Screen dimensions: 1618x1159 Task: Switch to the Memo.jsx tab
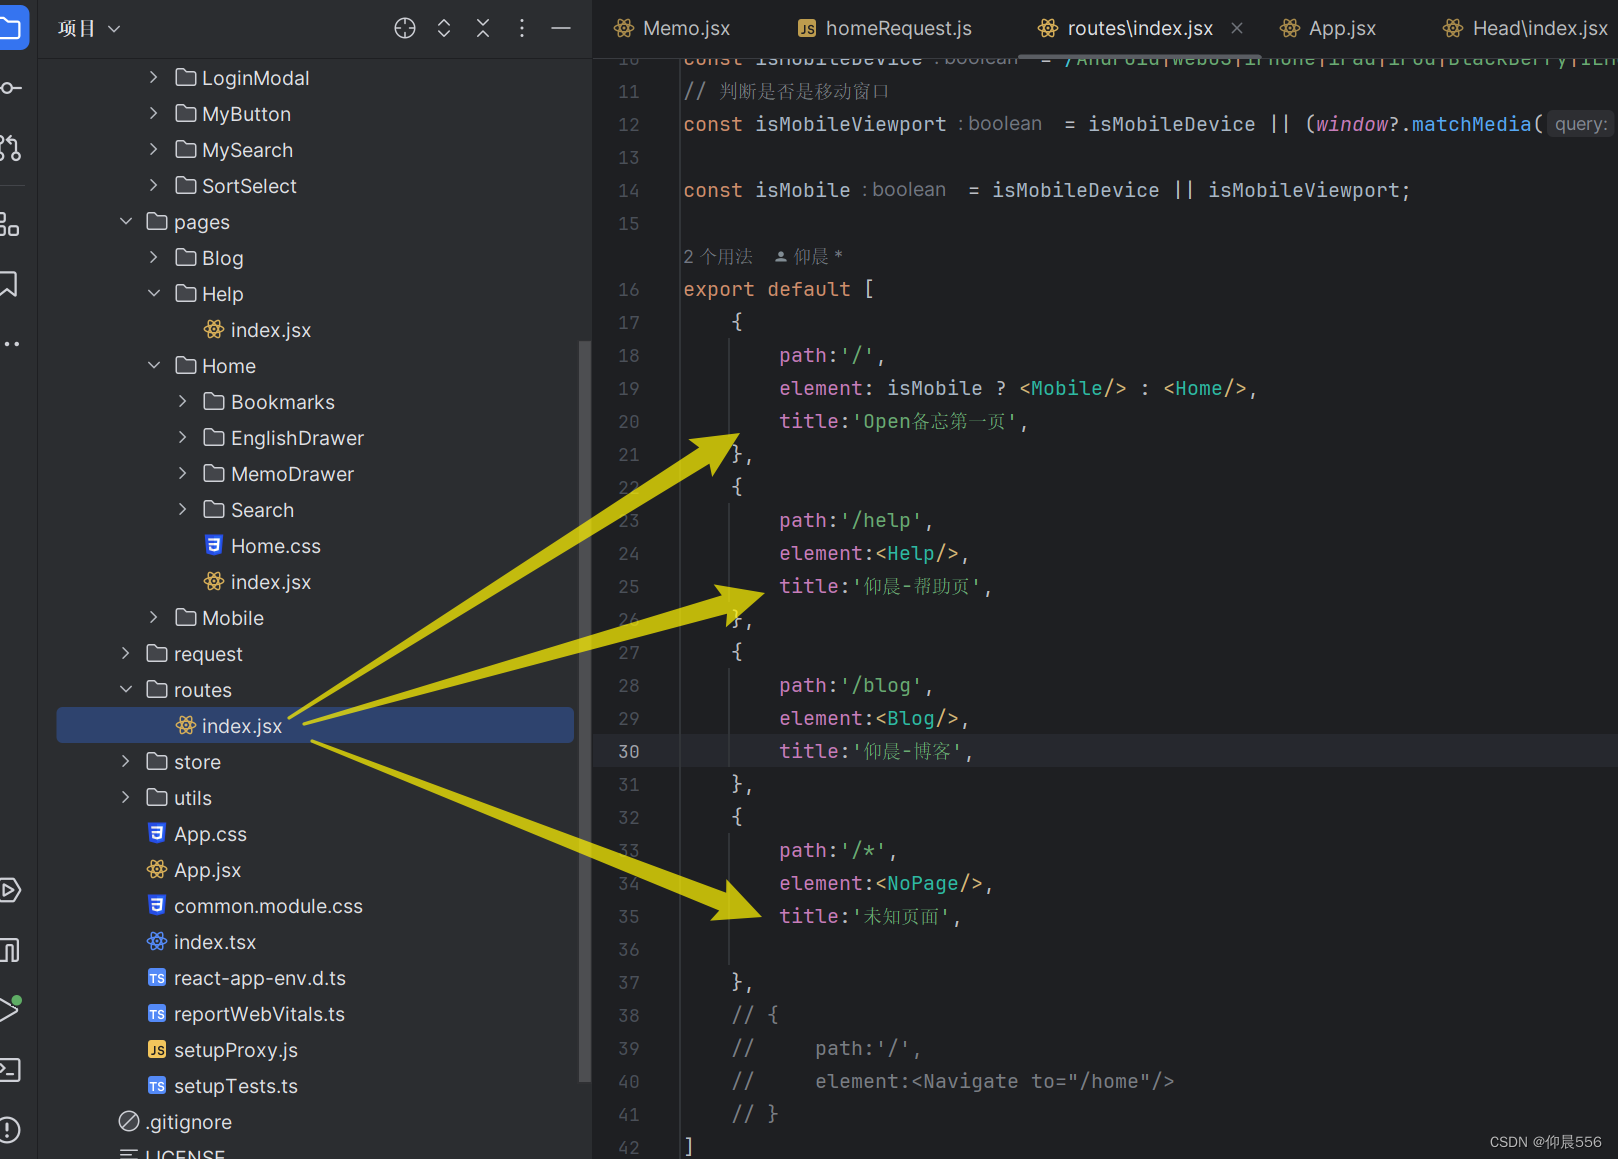(x=672, y=28)
